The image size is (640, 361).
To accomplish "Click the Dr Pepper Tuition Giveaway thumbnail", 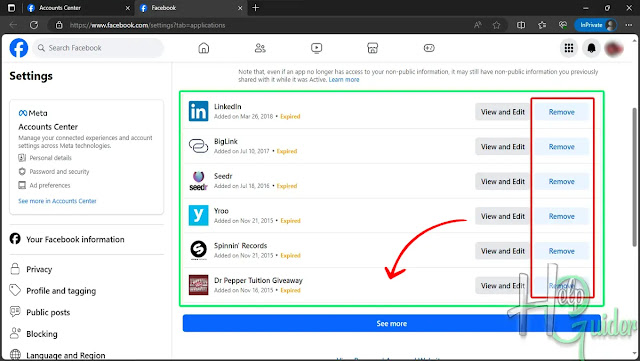I will [x=198, y=285].
